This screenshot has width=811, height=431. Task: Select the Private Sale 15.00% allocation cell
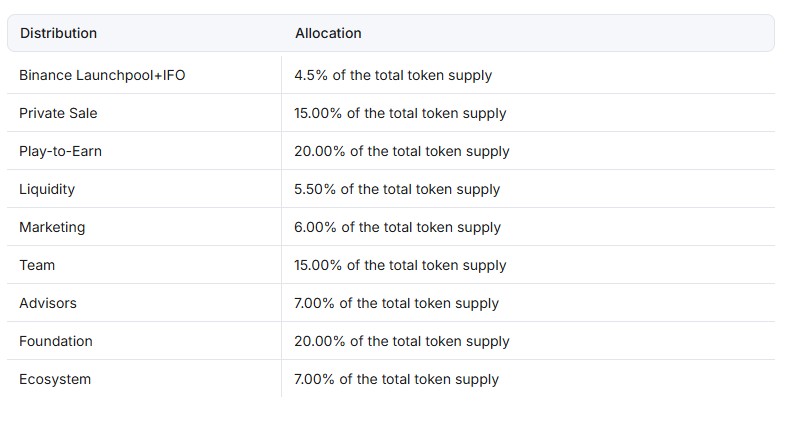pos(400,113)
